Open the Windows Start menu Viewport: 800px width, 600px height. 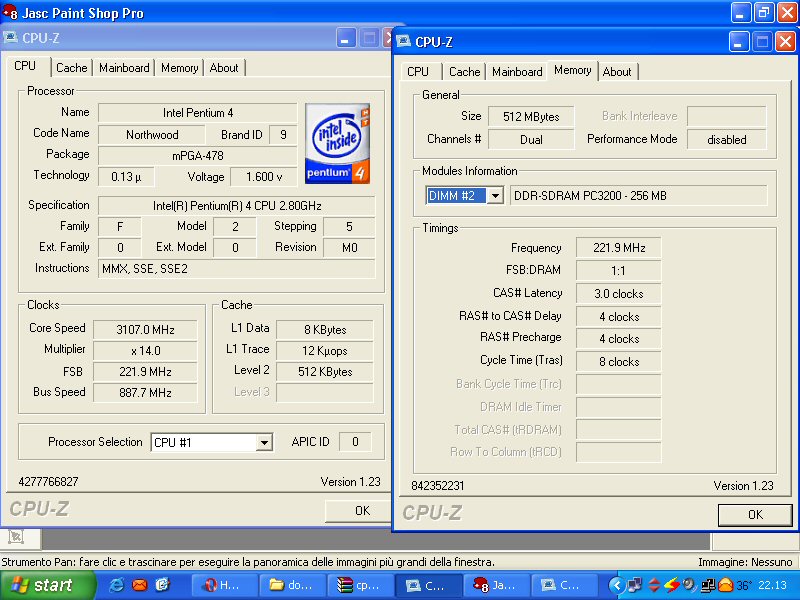point(47,585)
